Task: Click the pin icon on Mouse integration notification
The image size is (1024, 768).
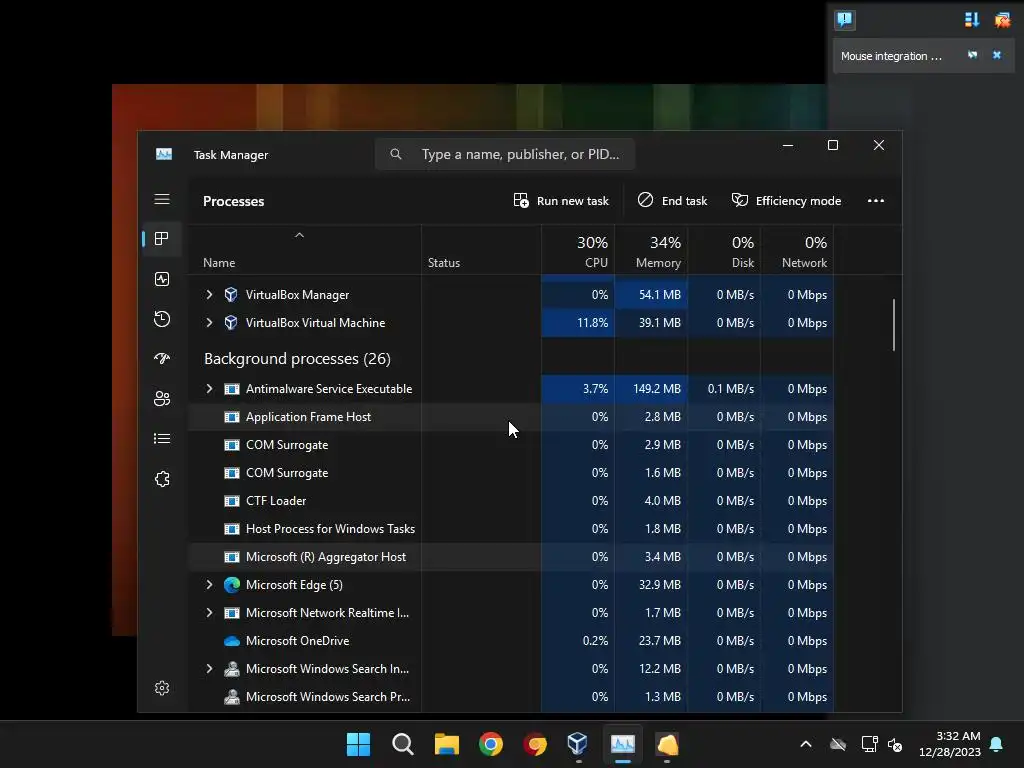Action: [972, 56]
